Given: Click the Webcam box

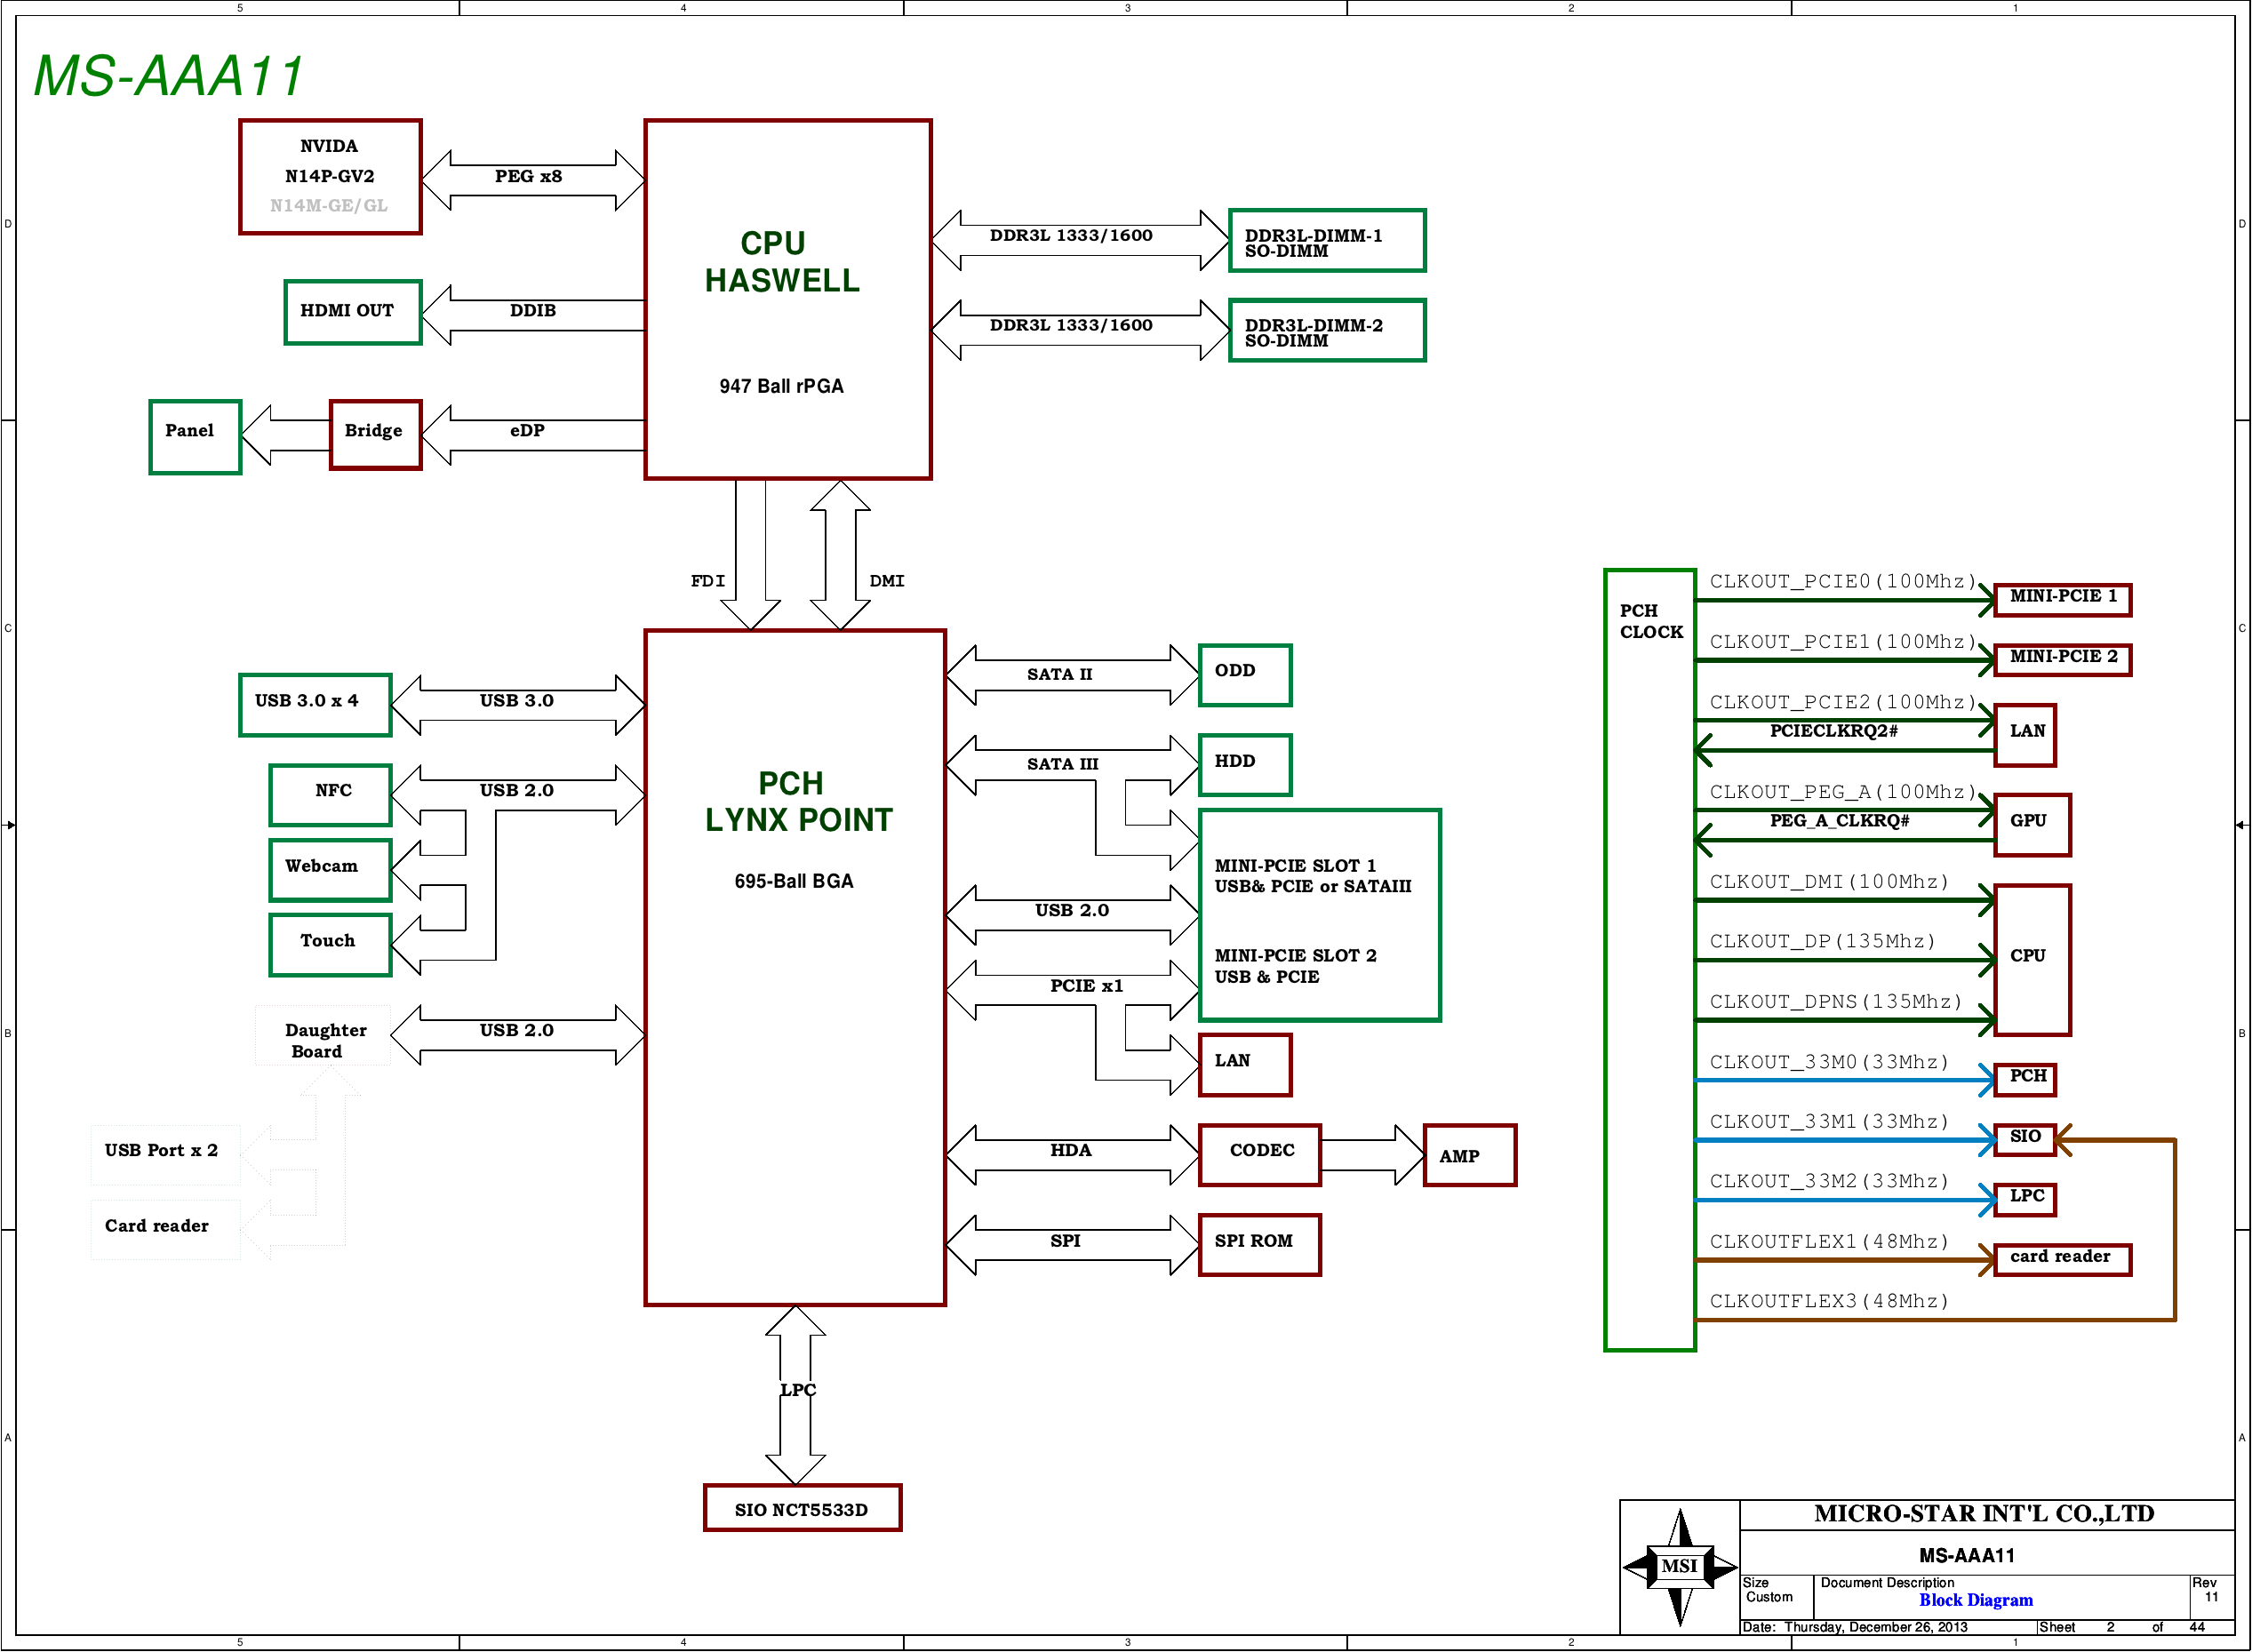Looking at the screenshot, I should [x=330, y=871].
